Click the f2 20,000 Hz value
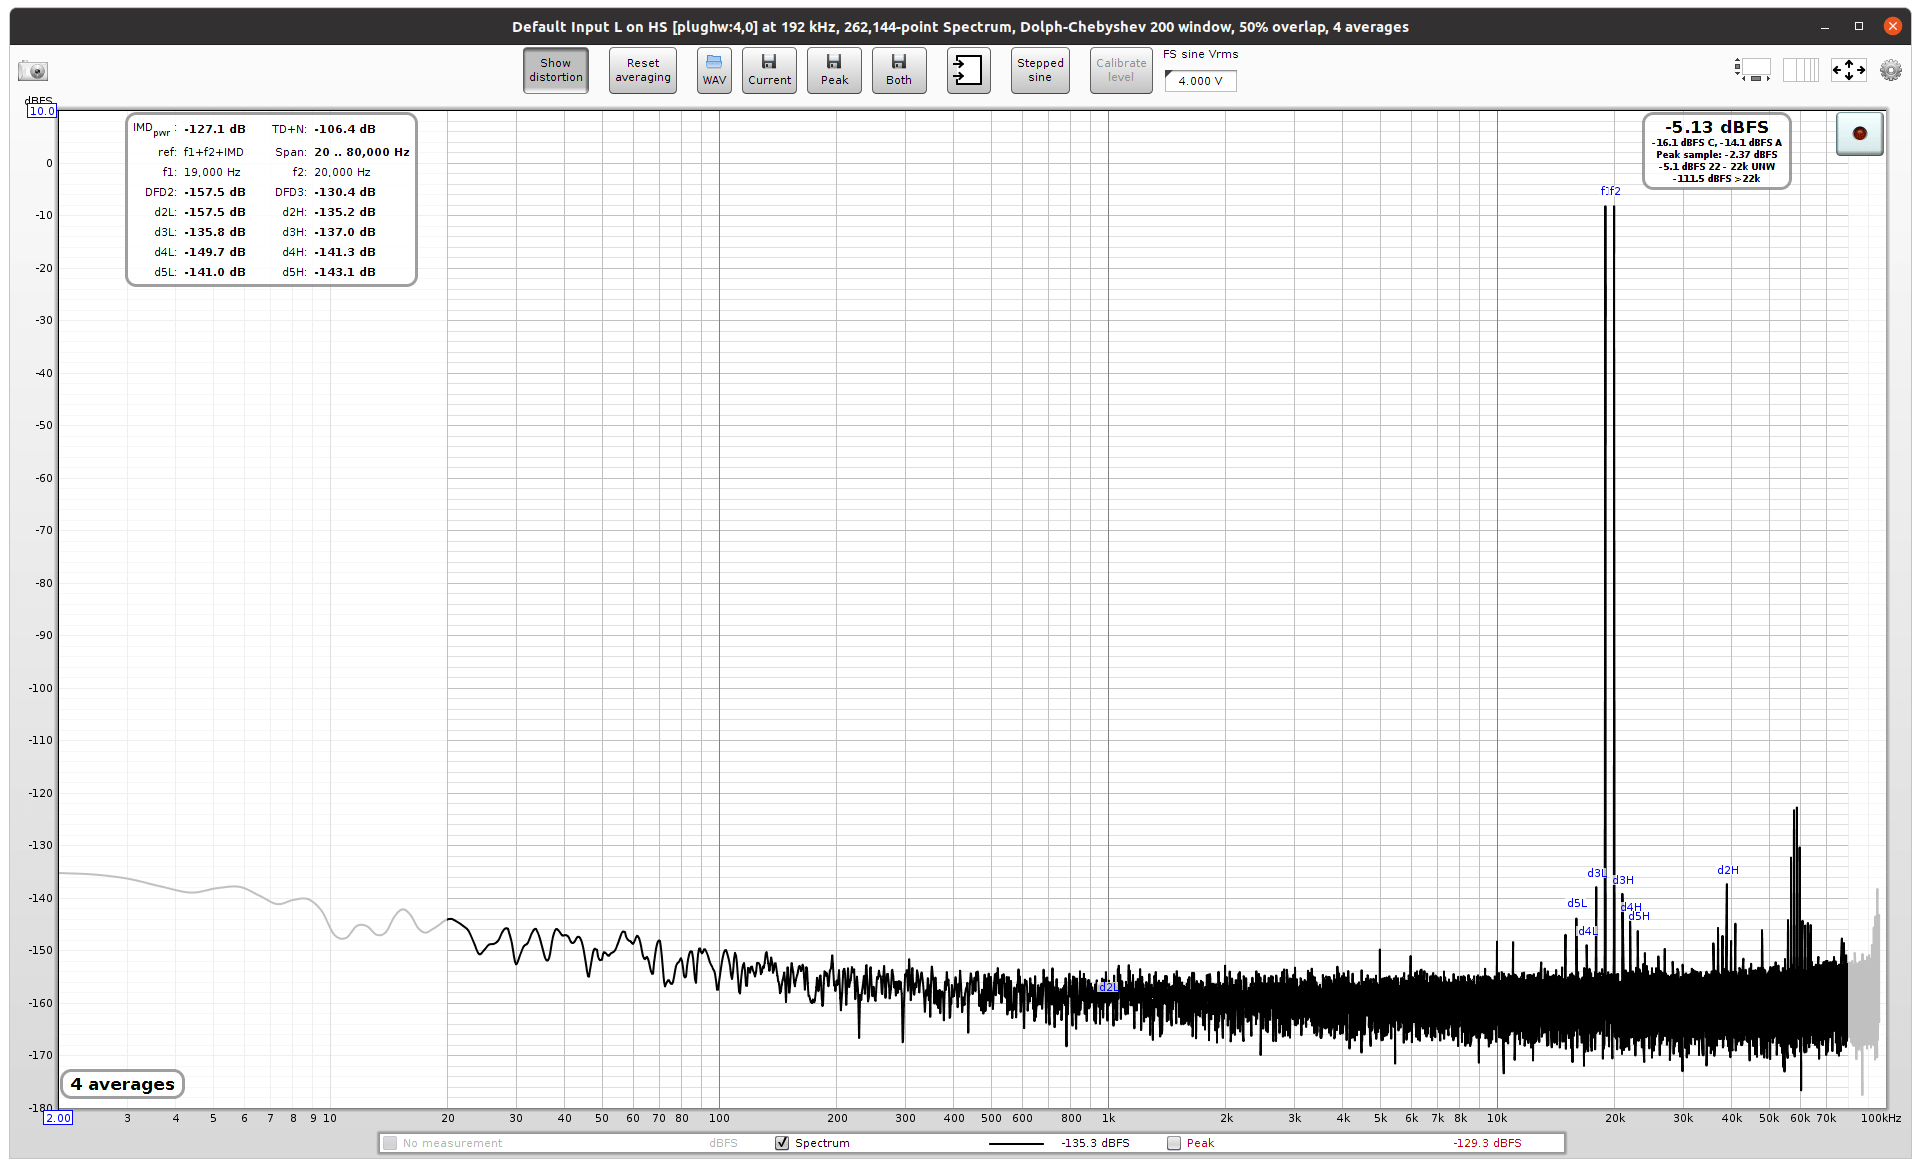The height and width of the screenshot is (1168, 1921). tap(342, 172)
